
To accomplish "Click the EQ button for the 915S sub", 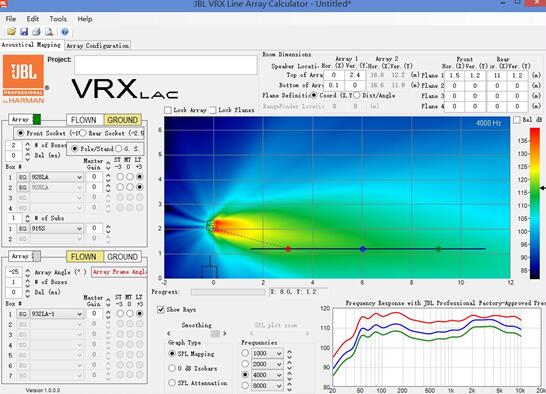I will pyautogui.click(x=23, y=229).
